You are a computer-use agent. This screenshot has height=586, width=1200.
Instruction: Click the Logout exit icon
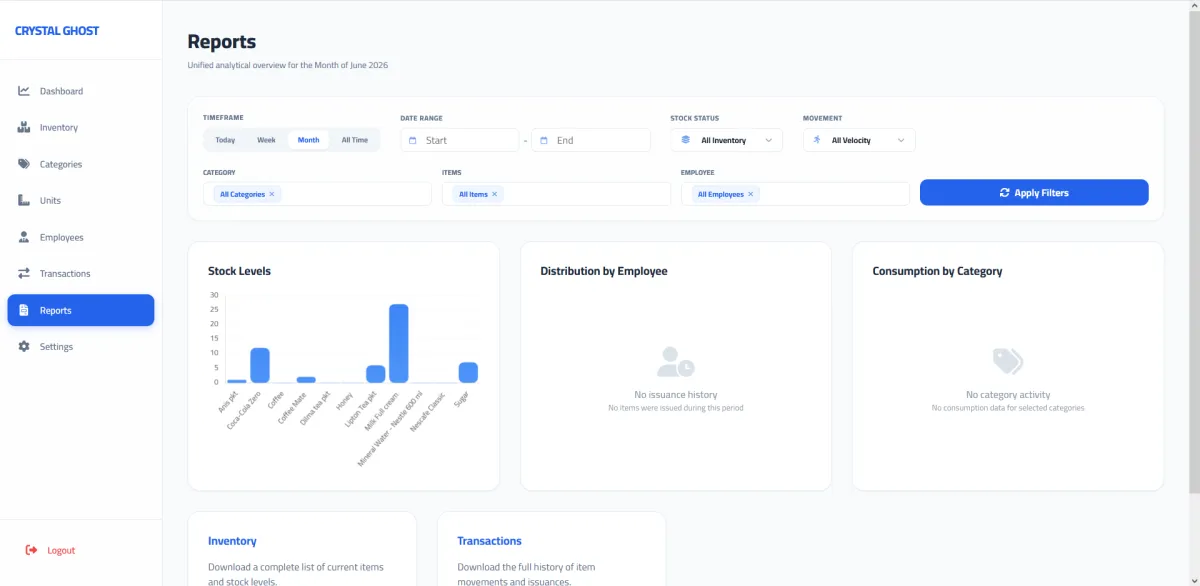(x=32, y=550)
